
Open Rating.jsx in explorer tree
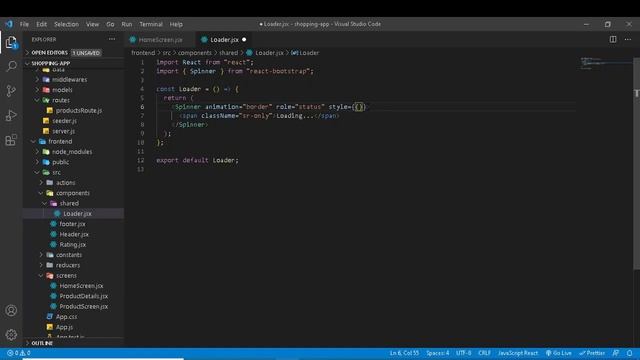(73, 244)
